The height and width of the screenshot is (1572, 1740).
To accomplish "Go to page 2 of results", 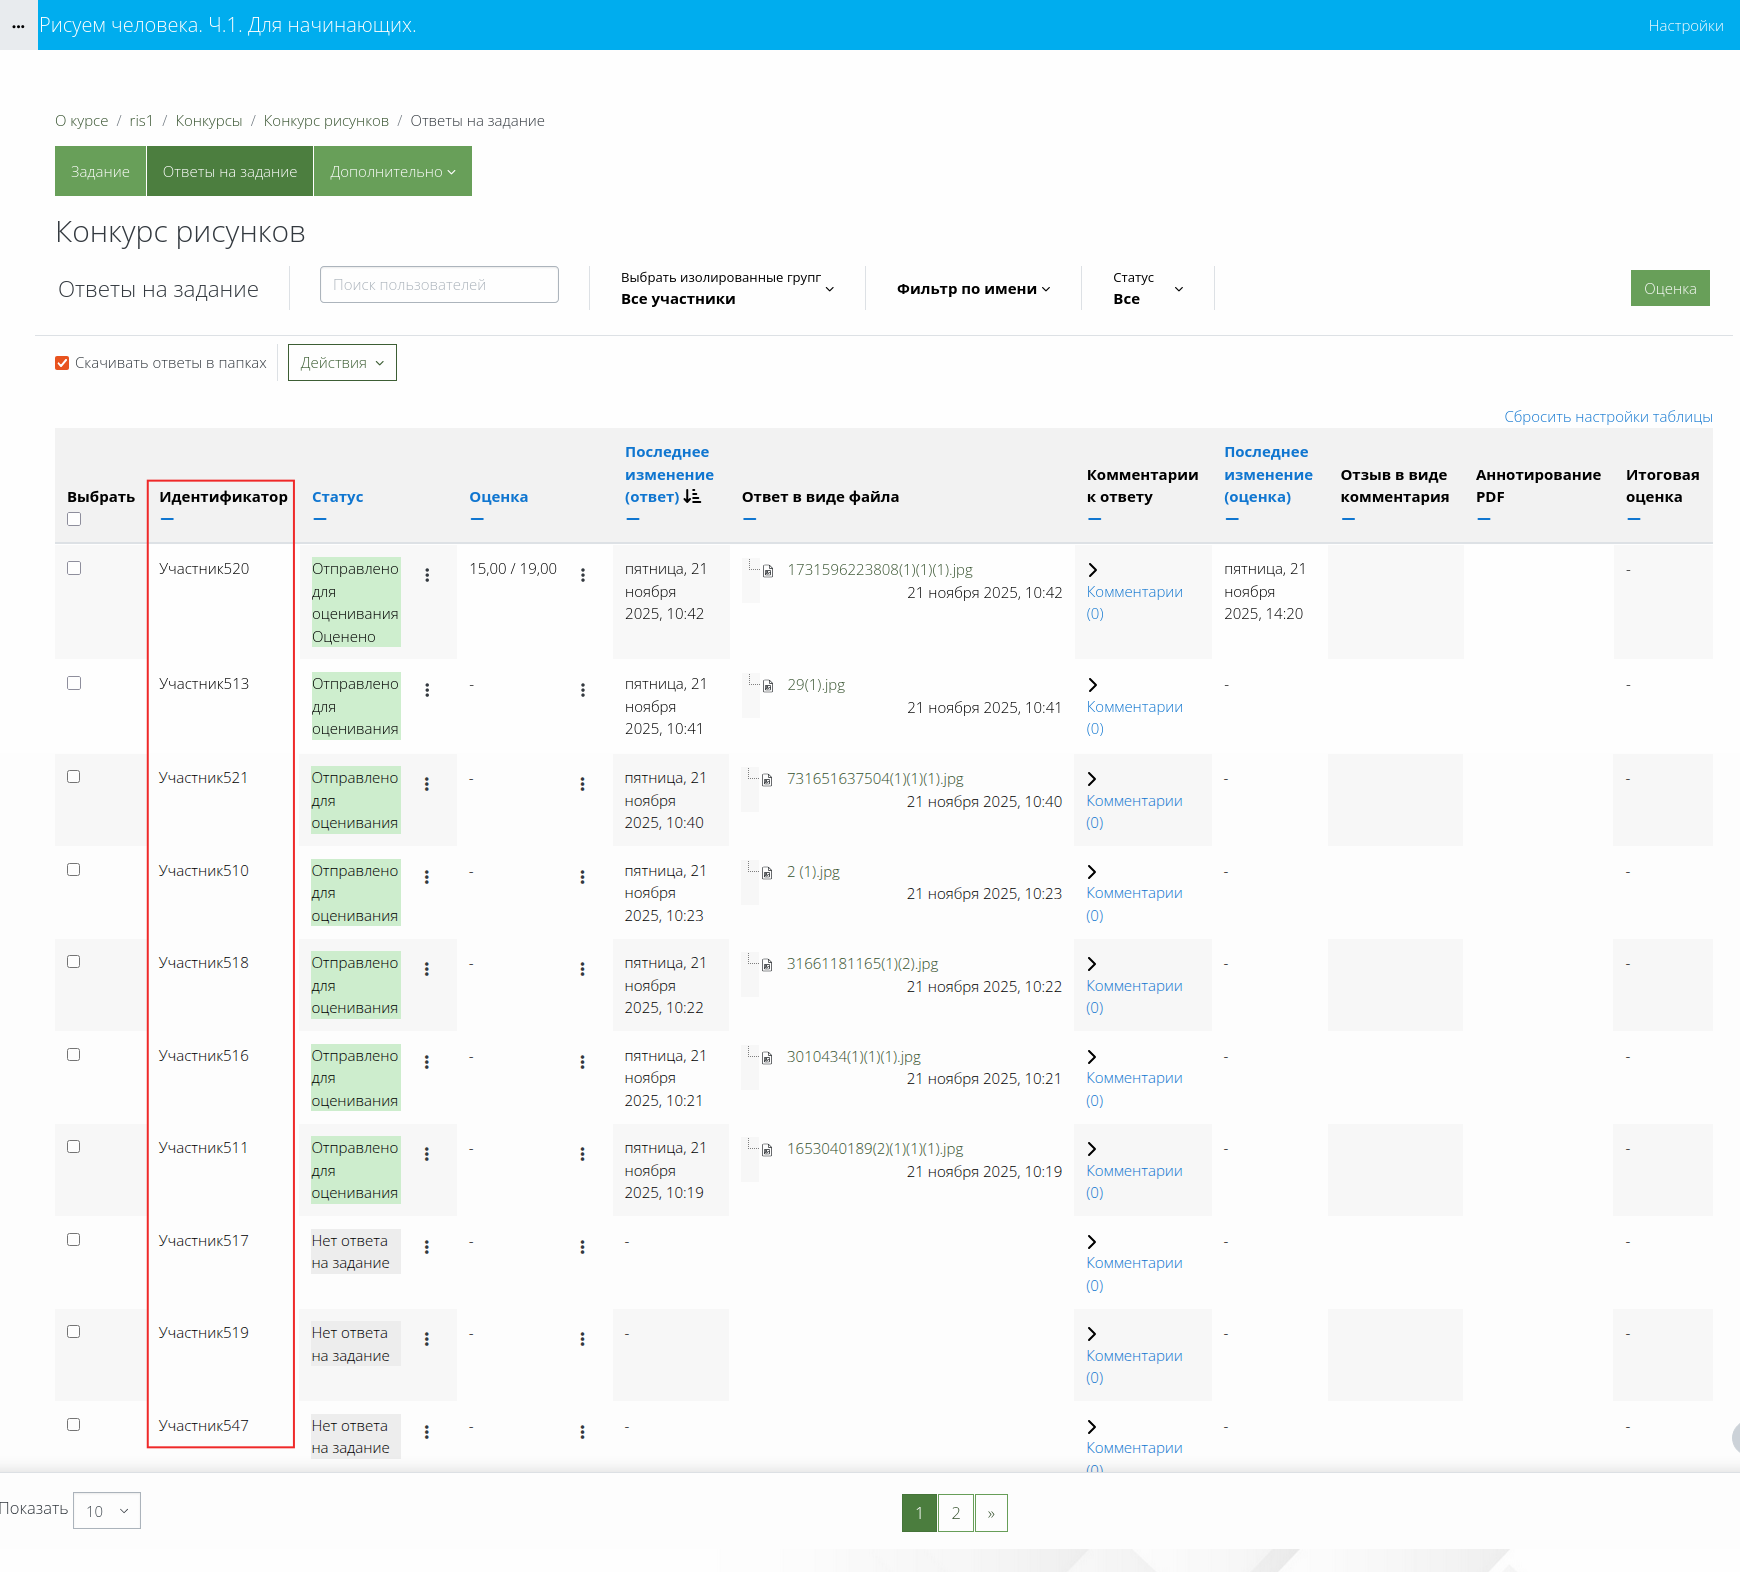I will 956,1513.
